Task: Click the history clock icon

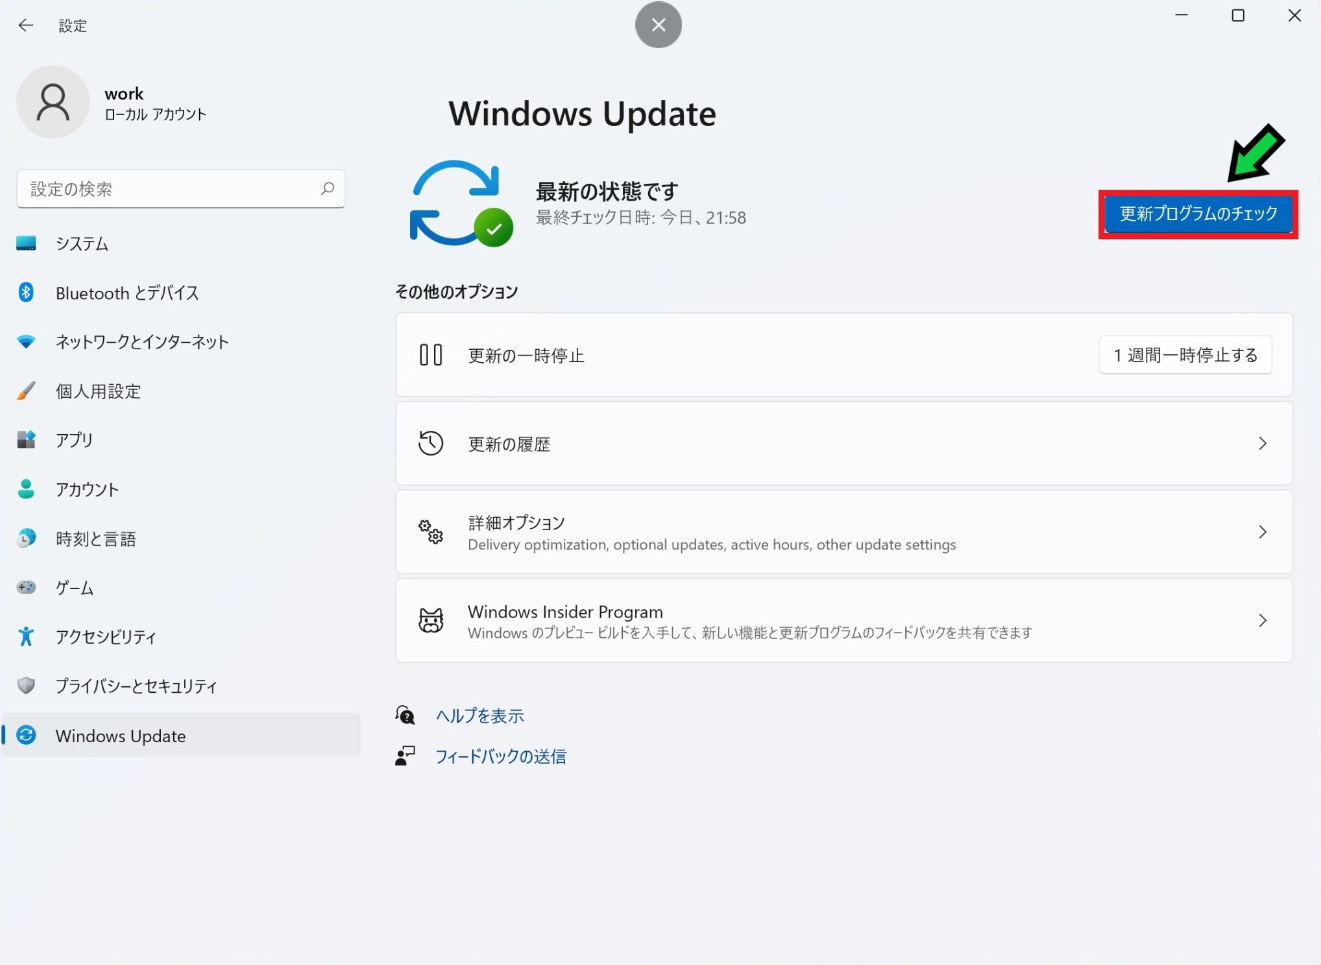Action: 431,443
